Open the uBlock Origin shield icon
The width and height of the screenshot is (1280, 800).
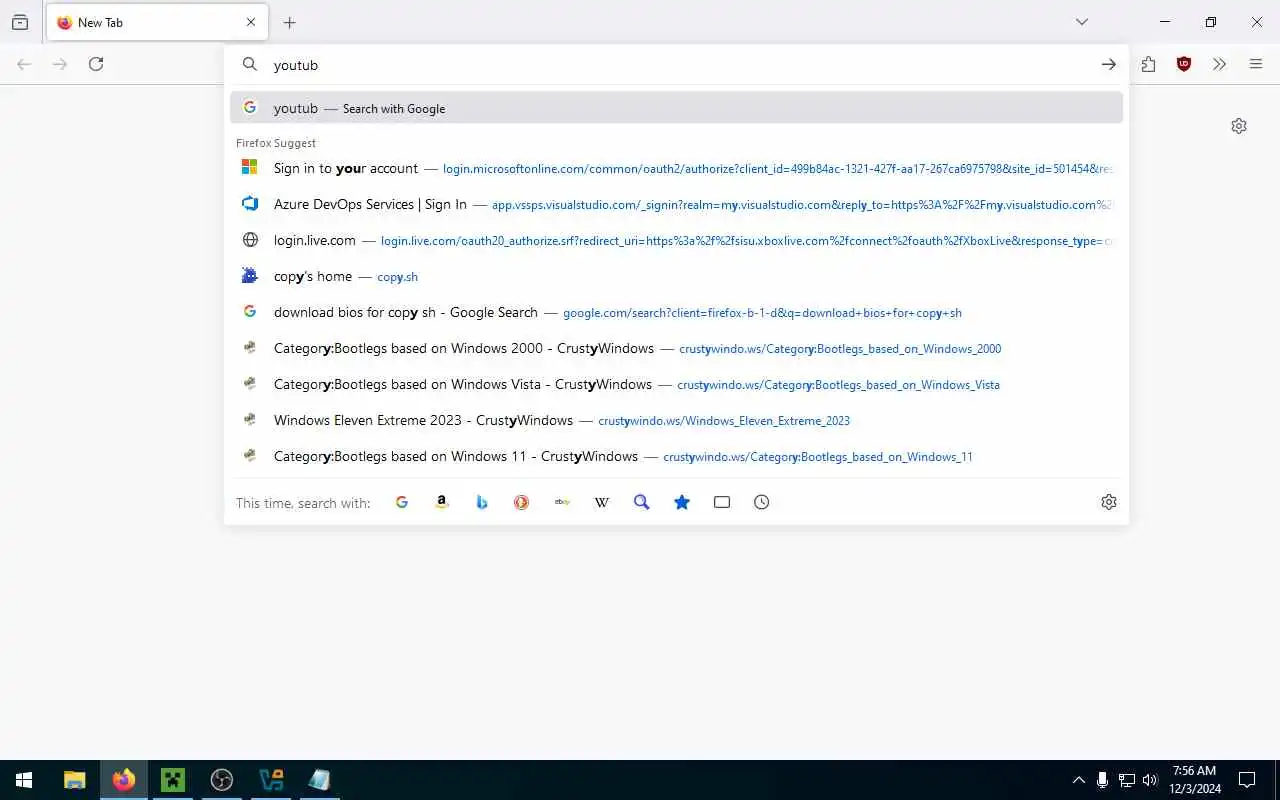tap(1184, 64)
